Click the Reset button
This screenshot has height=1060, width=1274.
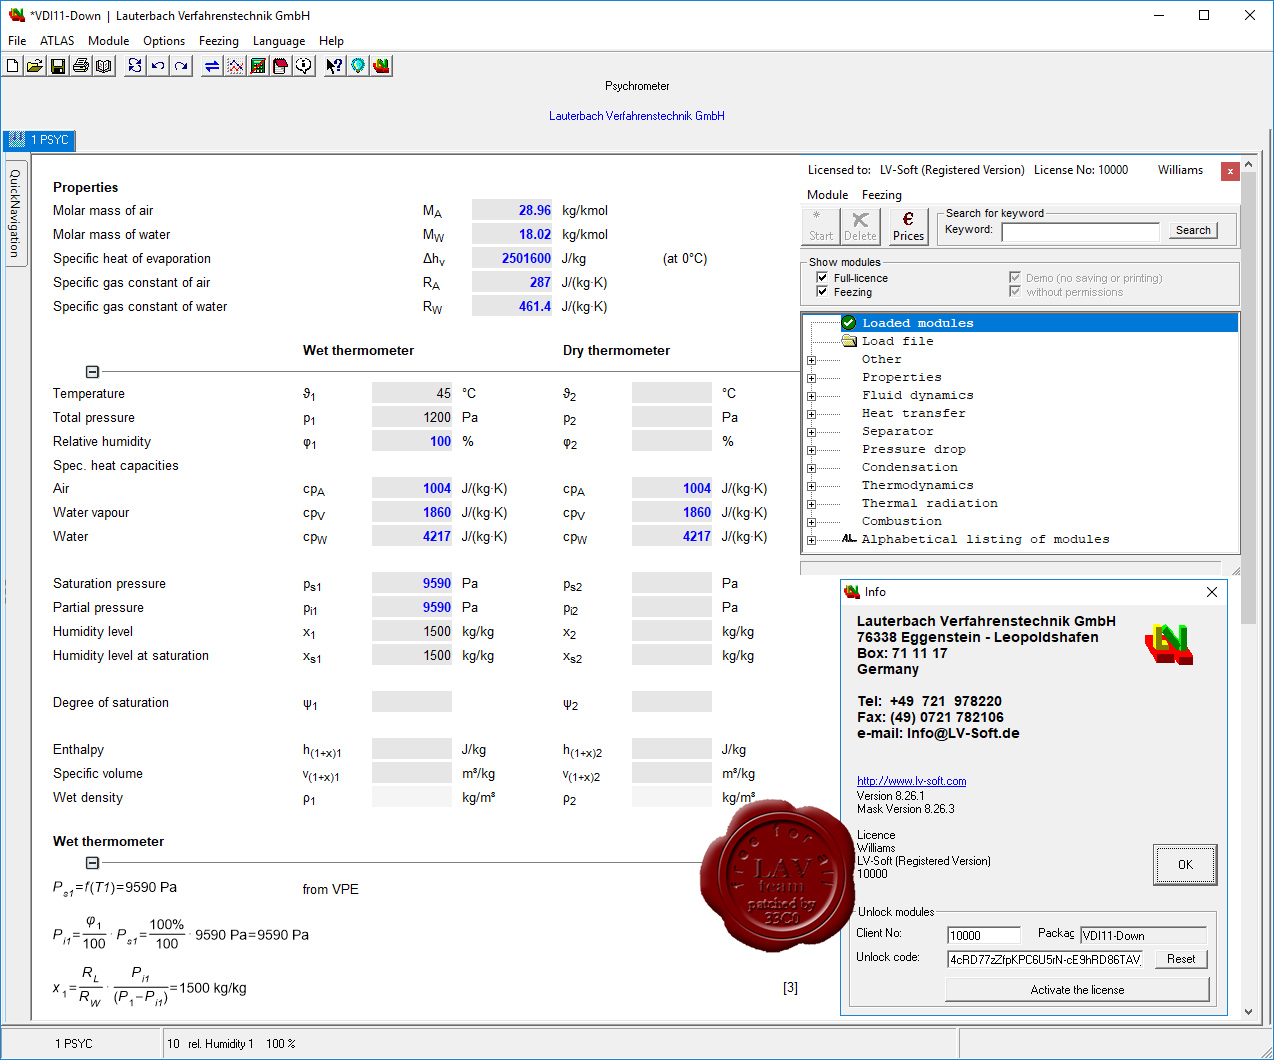[x=1181, y=959]
